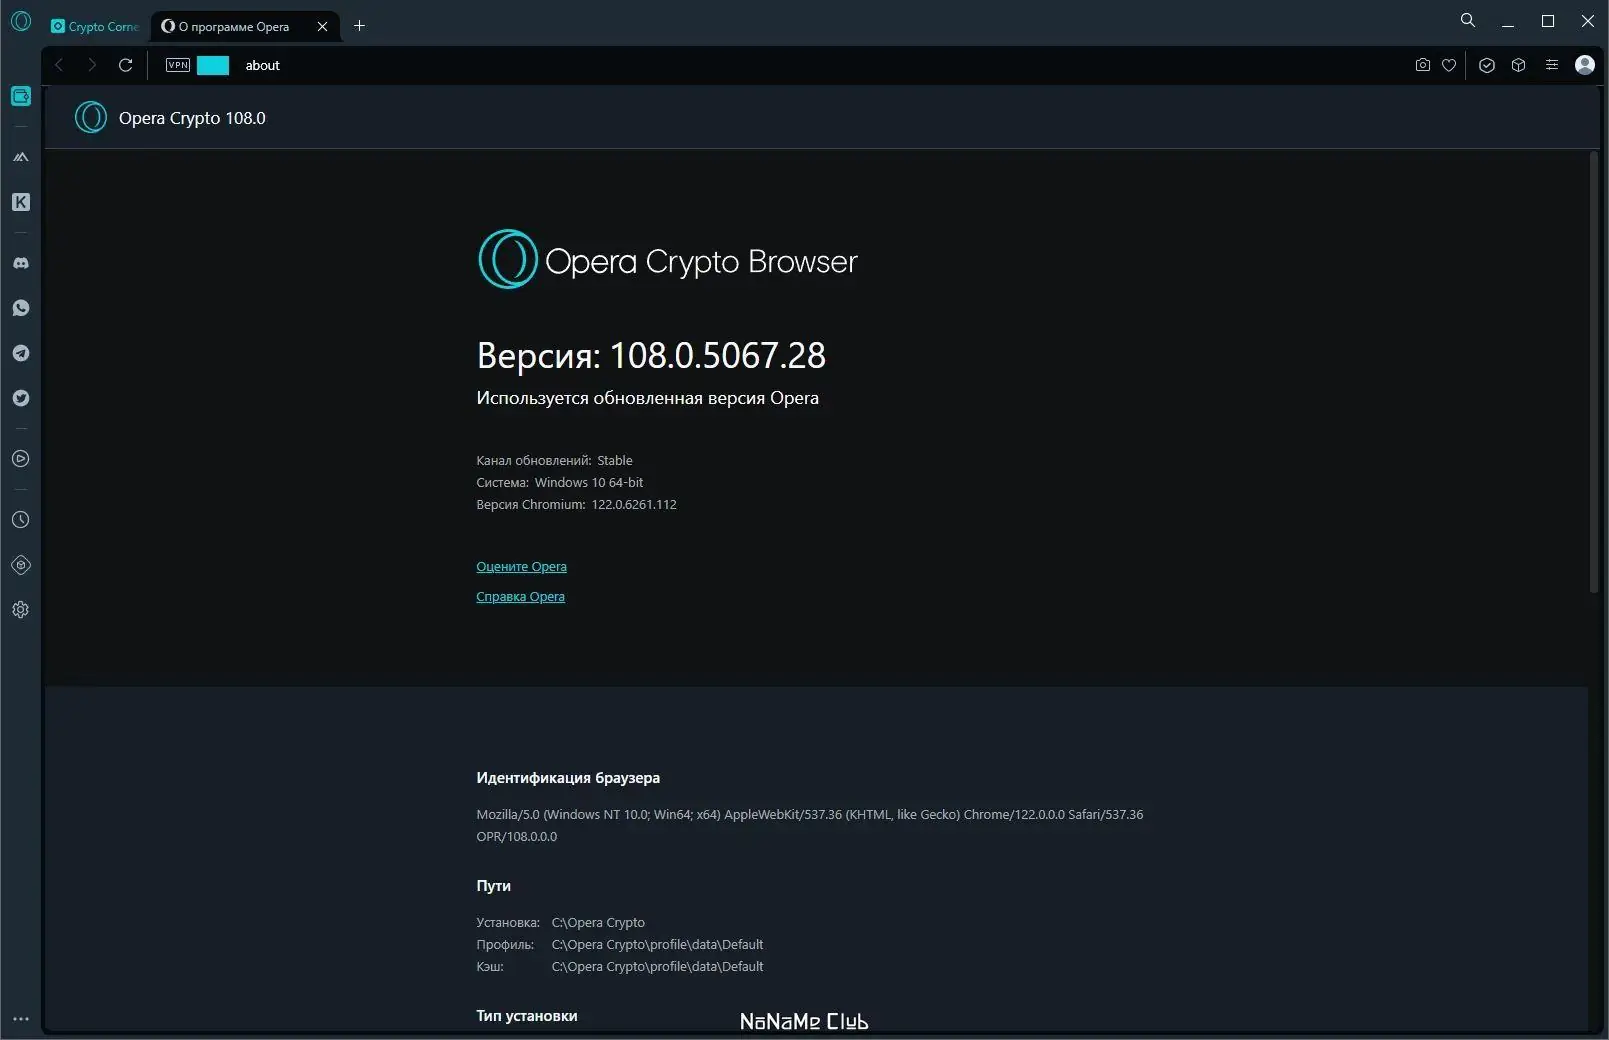Open Telegram from the sidebar
Image resolution: width=1609 pixels, height=1040 pixels.
21,353
